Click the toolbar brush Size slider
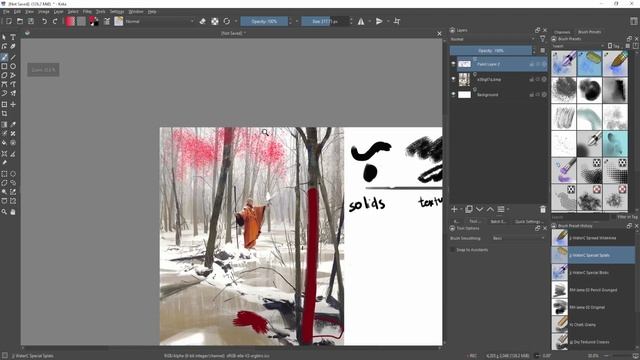This screenshot has width=640, height=360. point(325,21)
